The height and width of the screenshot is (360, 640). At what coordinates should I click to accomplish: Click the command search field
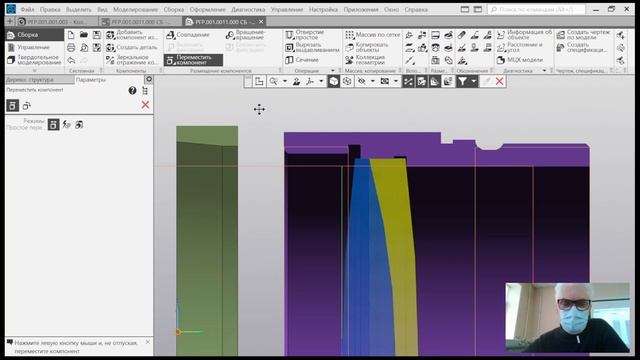[x=537, y=9]
